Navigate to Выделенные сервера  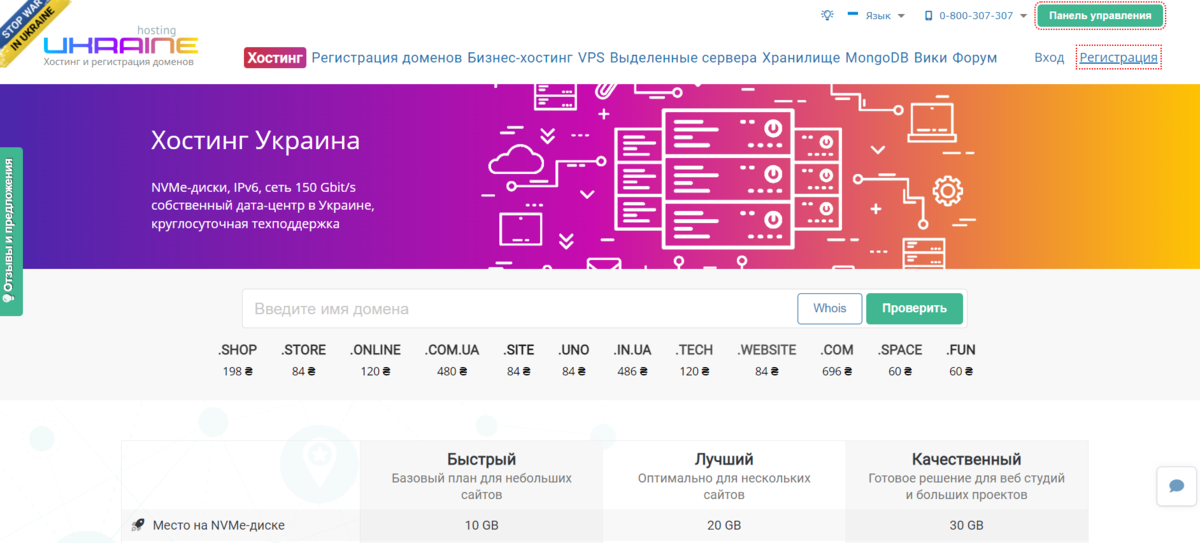coord(683,57)
